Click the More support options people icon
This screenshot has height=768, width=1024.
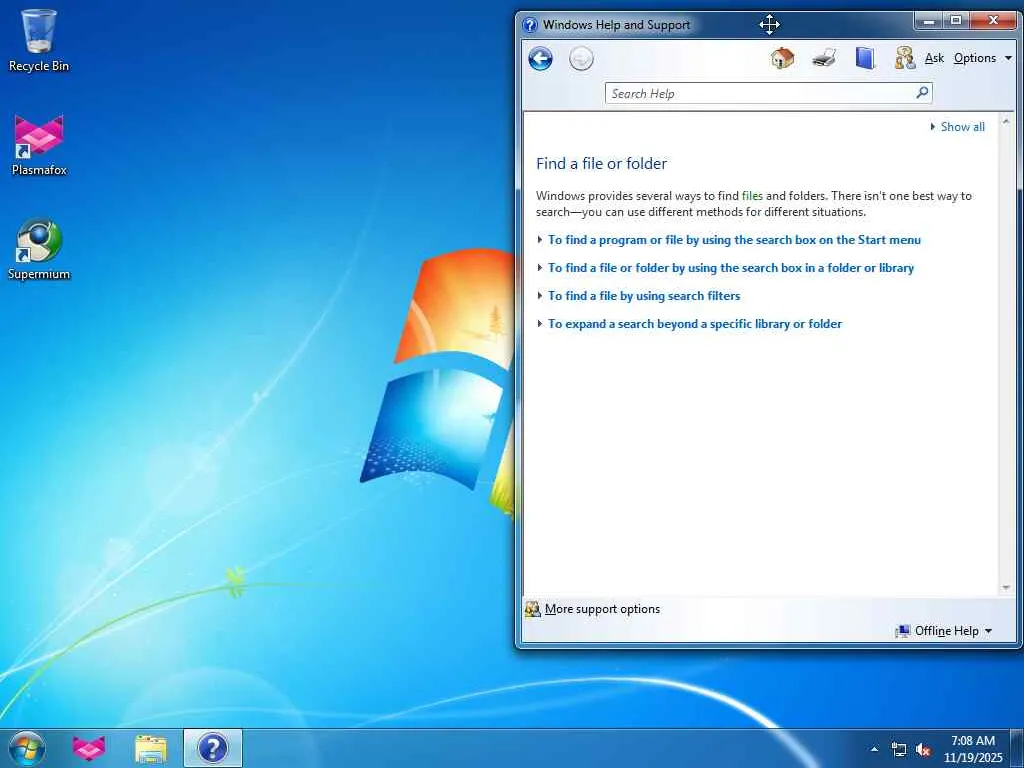coord(533,609)
